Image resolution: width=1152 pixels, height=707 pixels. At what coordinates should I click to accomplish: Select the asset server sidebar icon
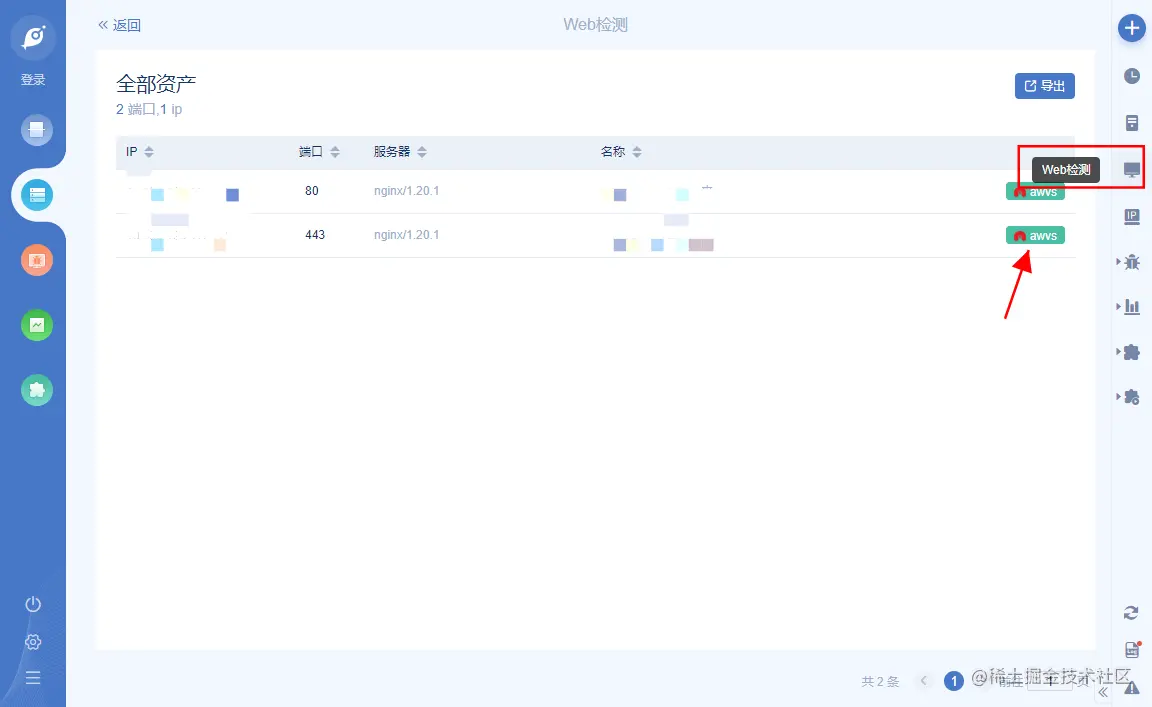[x=37, y=195]
